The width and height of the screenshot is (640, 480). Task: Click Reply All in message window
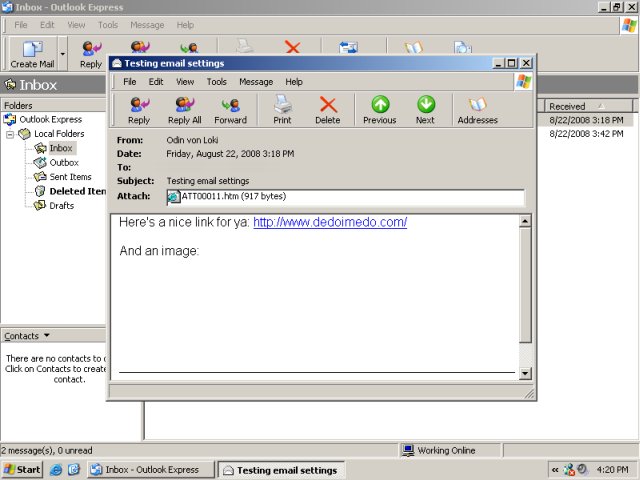coord(185,110)
